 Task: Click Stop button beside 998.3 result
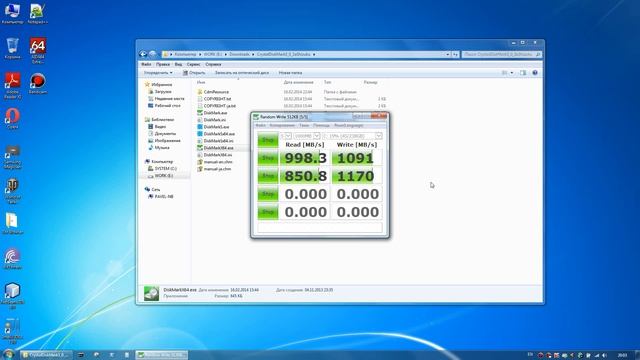(x=268, y=158)
